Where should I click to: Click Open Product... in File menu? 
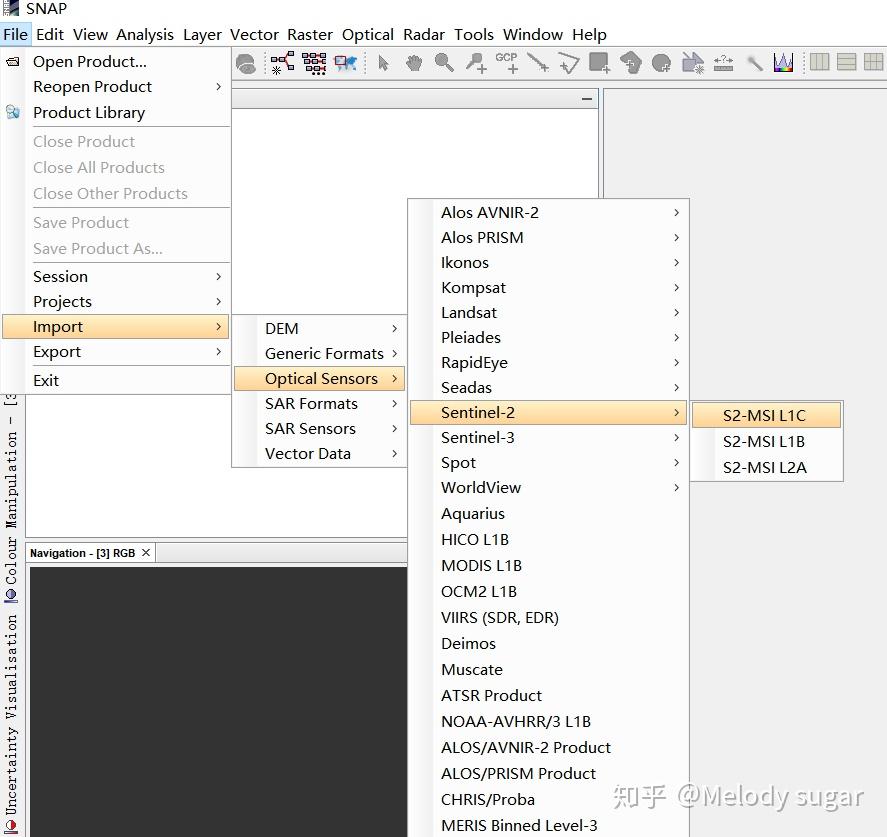[x=90, y=61]
